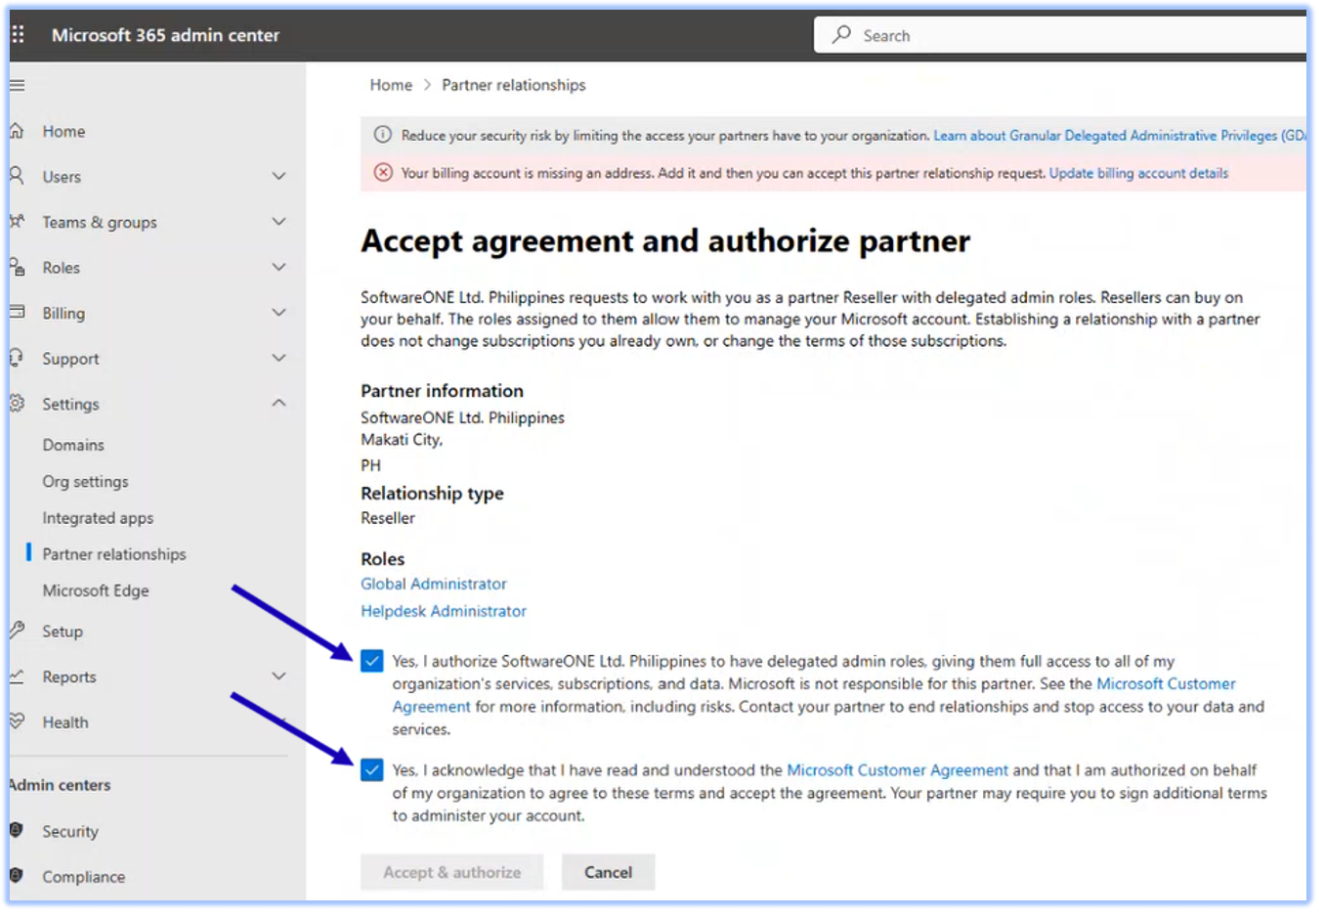Uncheck the Customer Agreement acknowledgment checkbox
1319x912 pixels.
(x=372, y=770)
